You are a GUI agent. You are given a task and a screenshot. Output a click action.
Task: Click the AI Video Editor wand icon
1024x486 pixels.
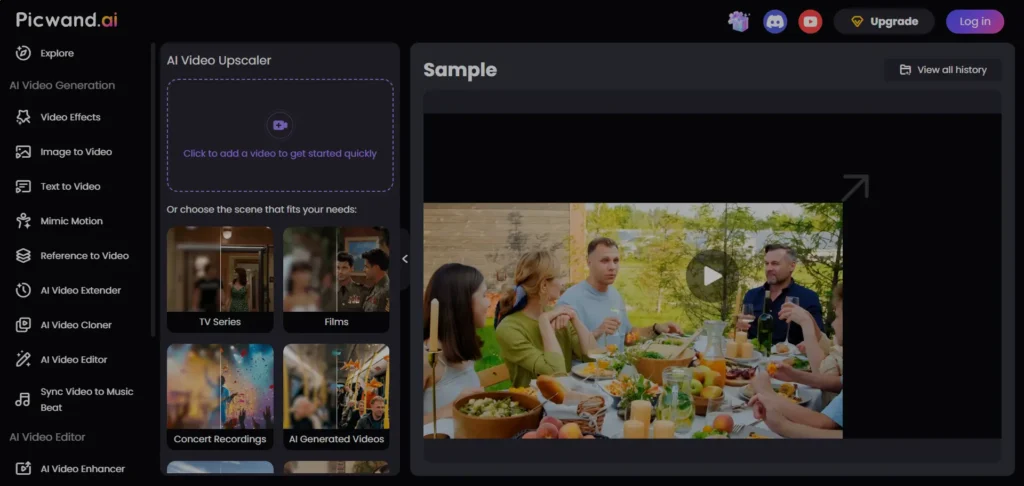click(x=24, y=359)
